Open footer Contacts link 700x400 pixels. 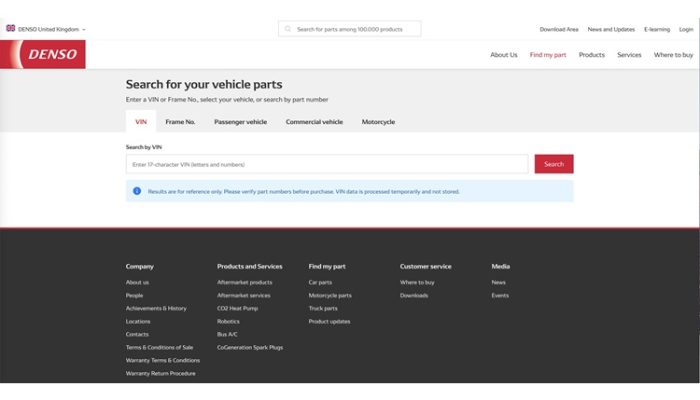[x=137, y=334]
